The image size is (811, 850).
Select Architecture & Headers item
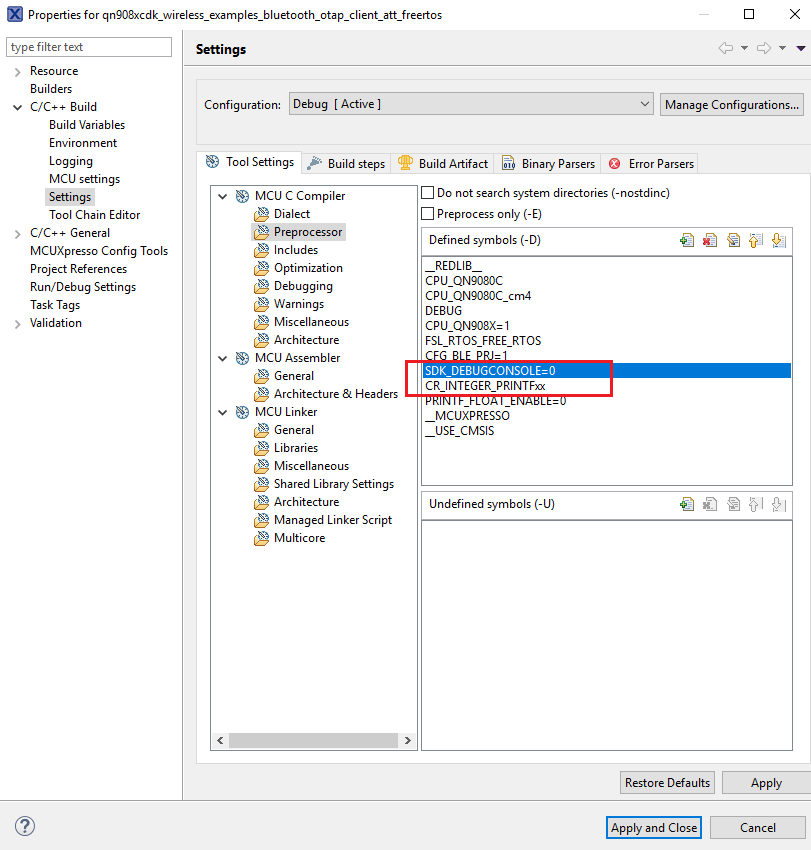coord(336,394)
